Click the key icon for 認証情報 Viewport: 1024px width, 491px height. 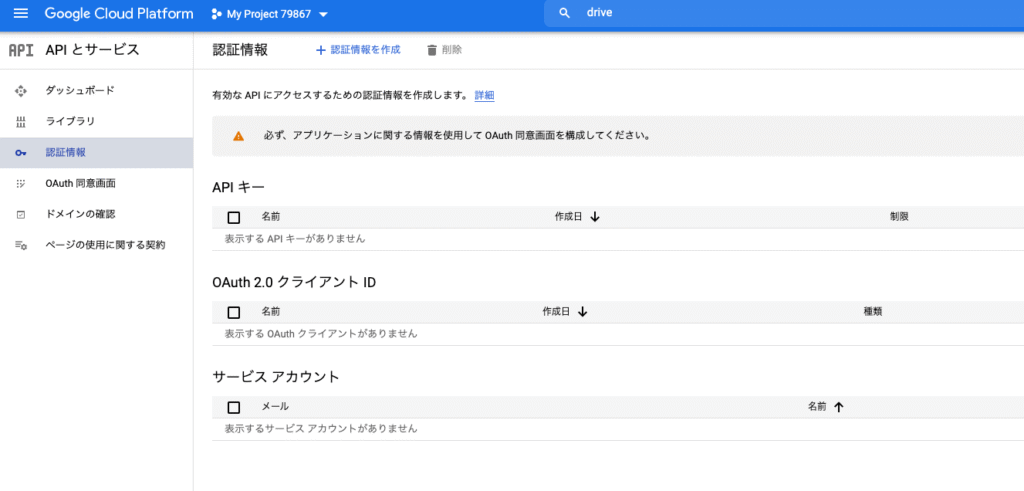tap(20, 153)
